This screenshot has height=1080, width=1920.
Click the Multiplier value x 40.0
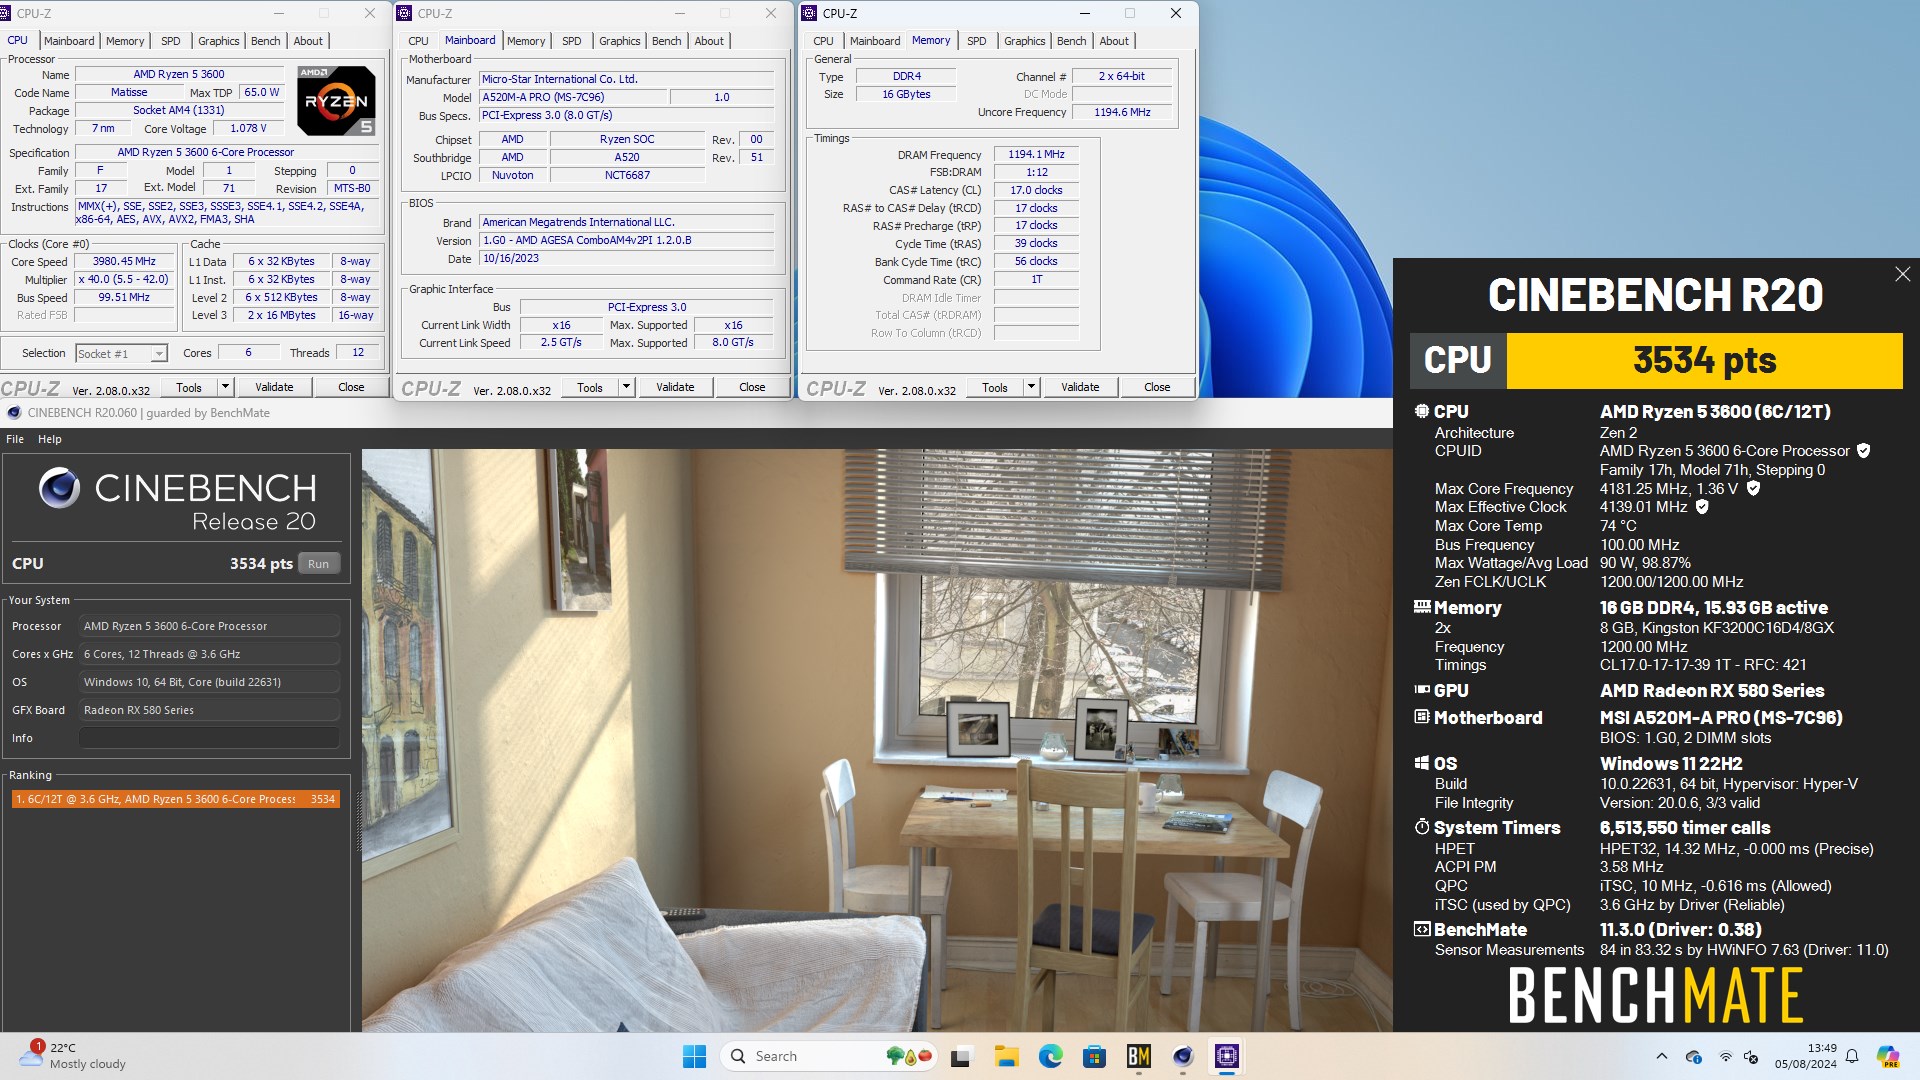pyautogui.click(x=124, y=279)
